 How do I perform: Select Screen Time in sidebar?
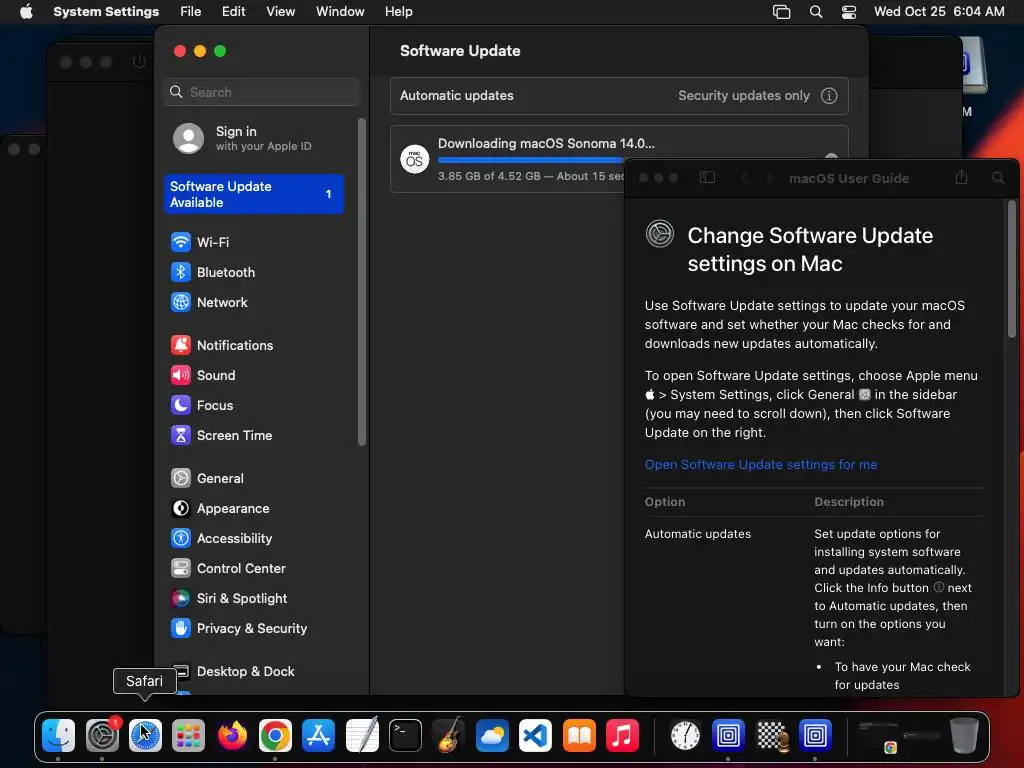[221, 436]
